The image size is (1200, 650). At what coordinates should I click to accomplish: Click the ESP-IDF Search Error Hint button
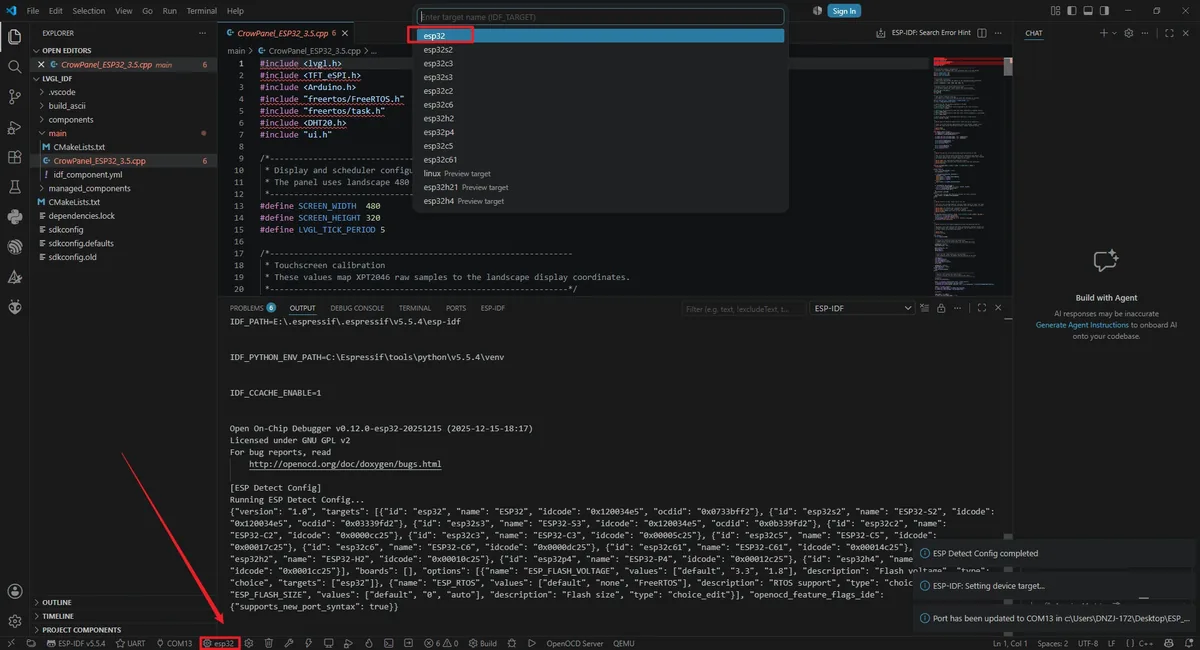pos(931,33)
